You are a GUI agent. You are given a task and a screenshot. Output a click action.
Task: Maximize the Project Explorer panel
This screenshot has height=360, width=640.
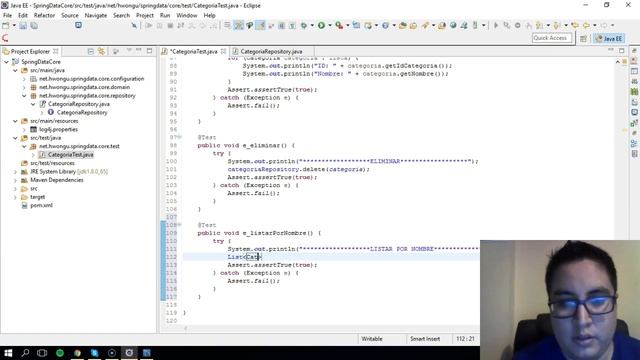149,51
